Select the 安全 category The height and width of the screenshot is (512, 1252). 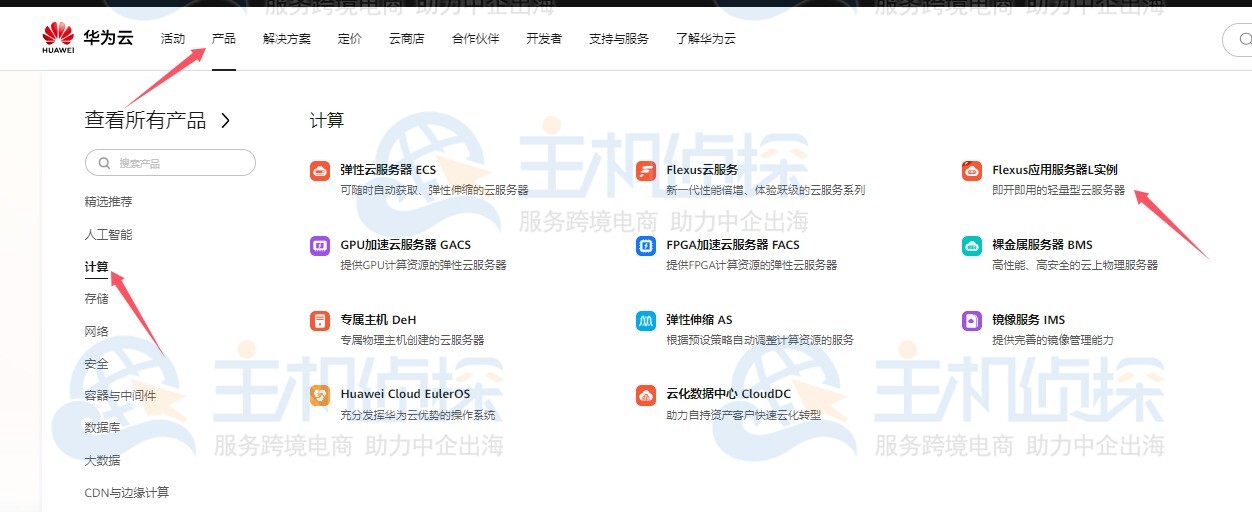(97, 364)
